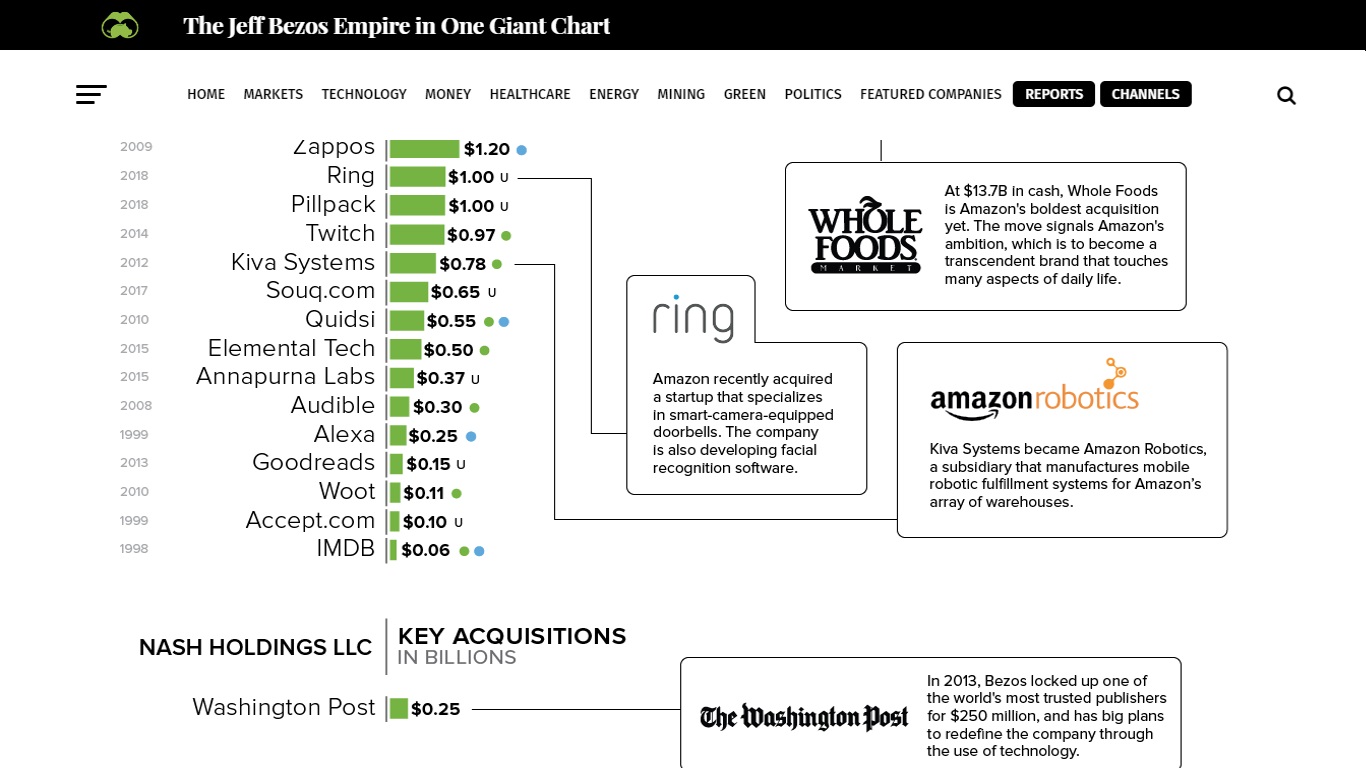Screen dimensions: 1366x768
Task: Click the Washington Post green bar
Action: tap(399, 709)
